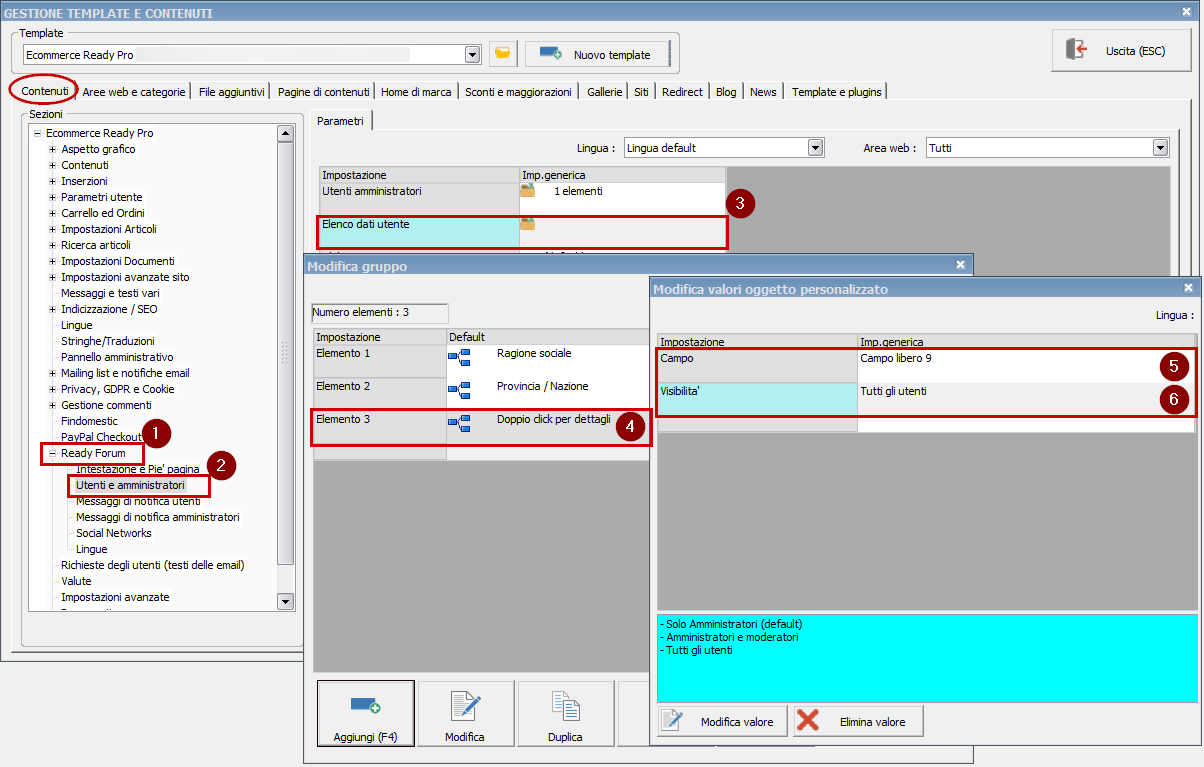Click the Elemento 1 tree icon

(459, 357)
